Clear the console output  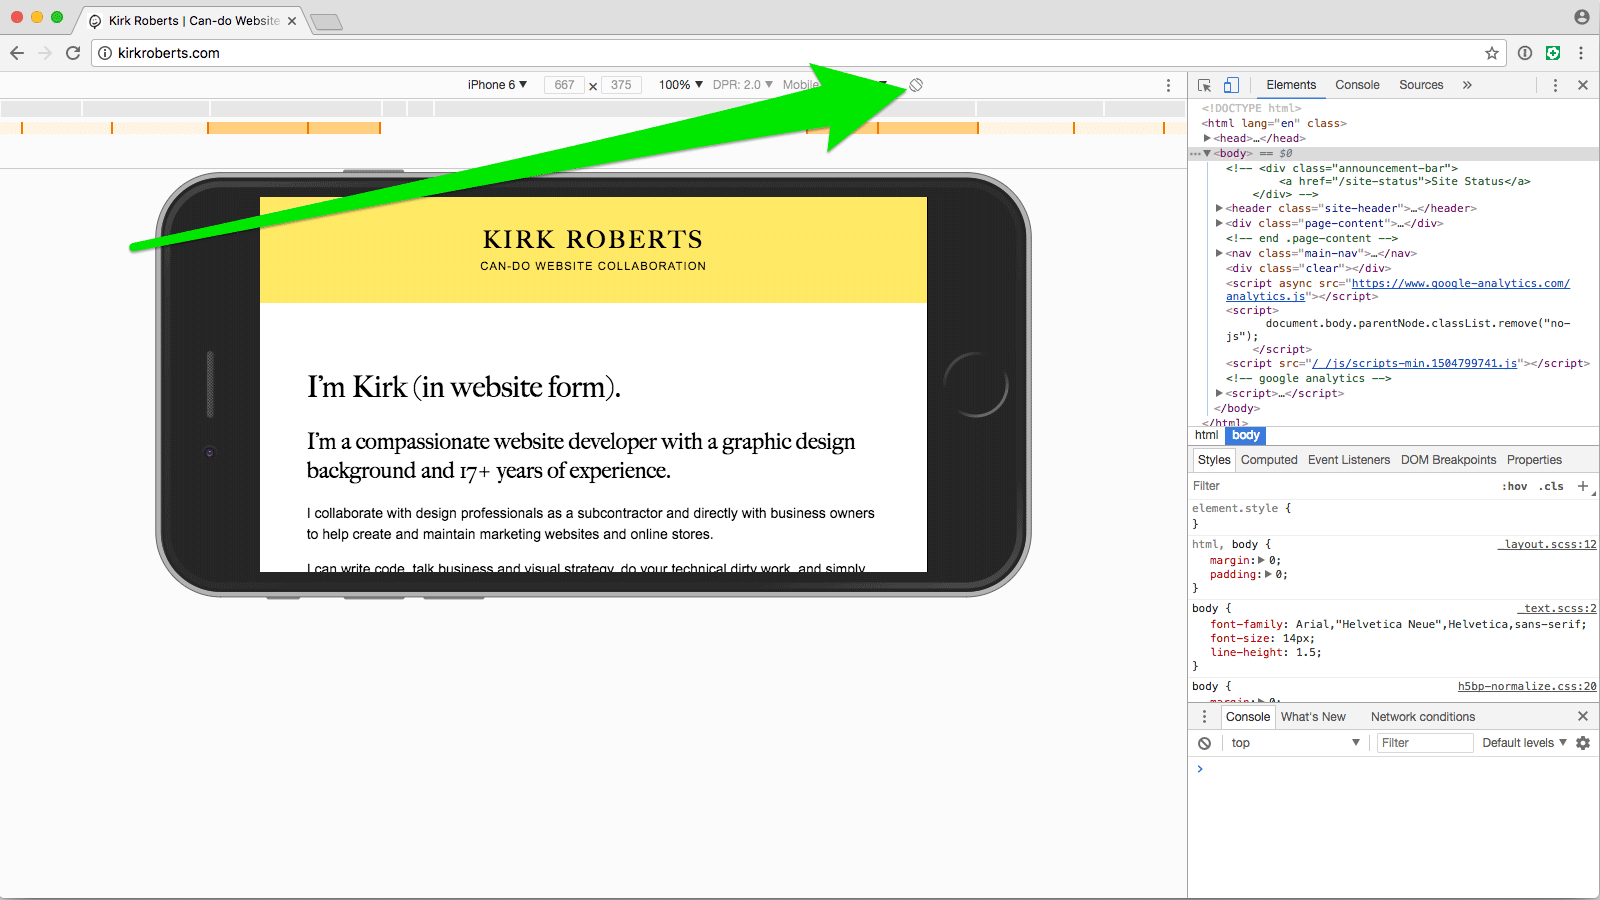coord(1205,743)
